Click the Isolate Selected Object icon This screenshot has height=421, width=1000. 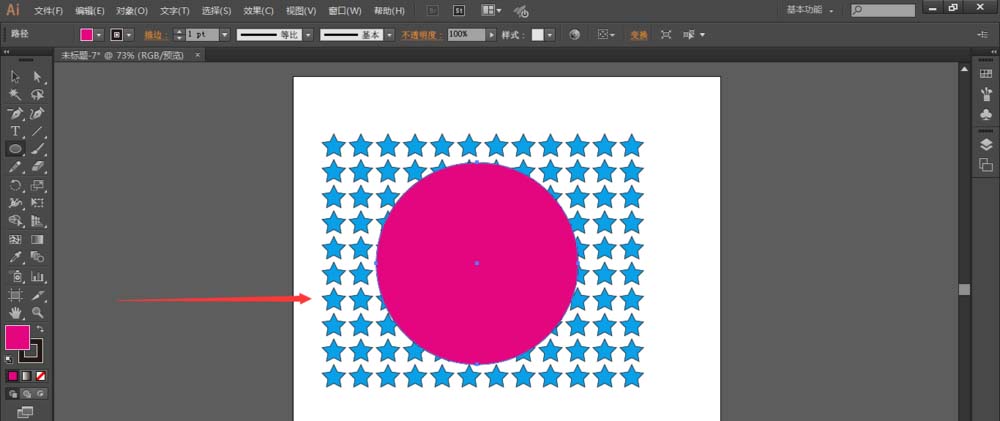[x=666, y=35]
